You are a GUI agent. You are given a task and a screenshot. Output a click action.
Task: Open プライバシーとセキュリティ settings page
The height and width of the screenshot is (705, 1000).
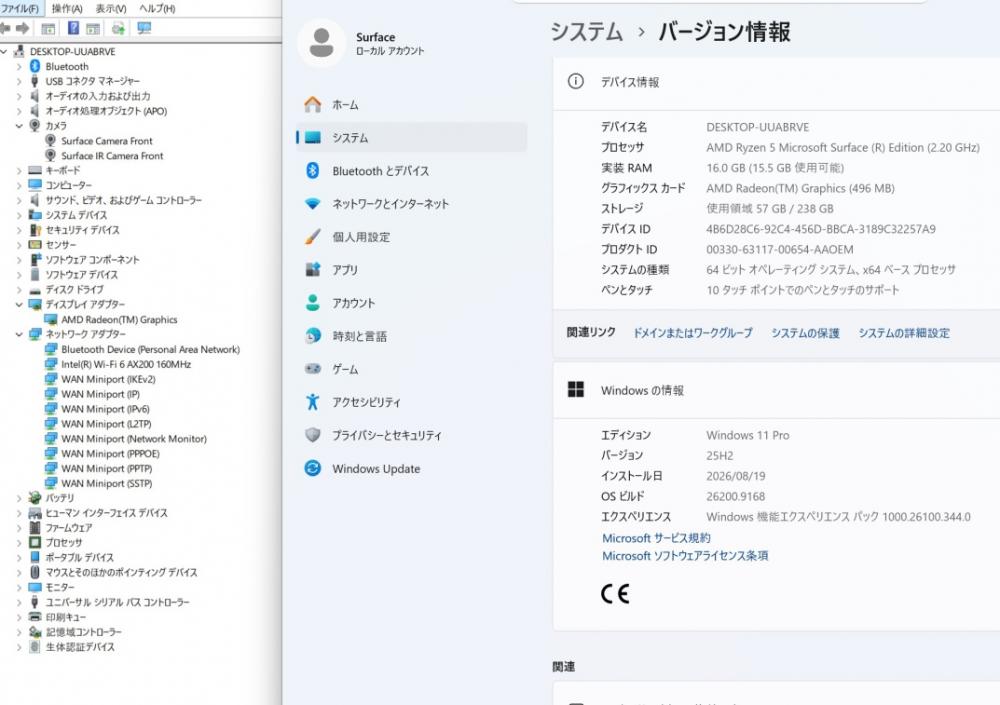pyautogui.click(x=411, y=436)
